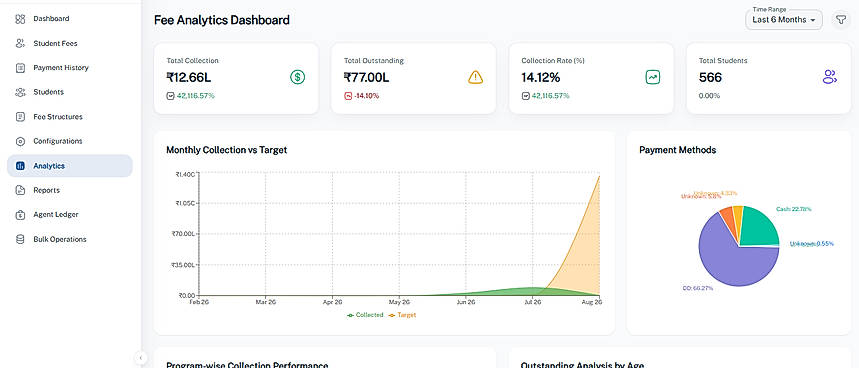
Task: Open Bulk Operations menu item
Action: [70, 239]
